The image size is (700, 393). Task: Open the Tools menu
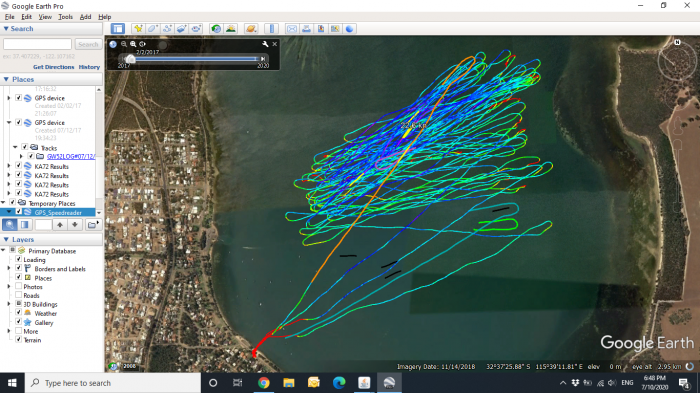(65, 17)
